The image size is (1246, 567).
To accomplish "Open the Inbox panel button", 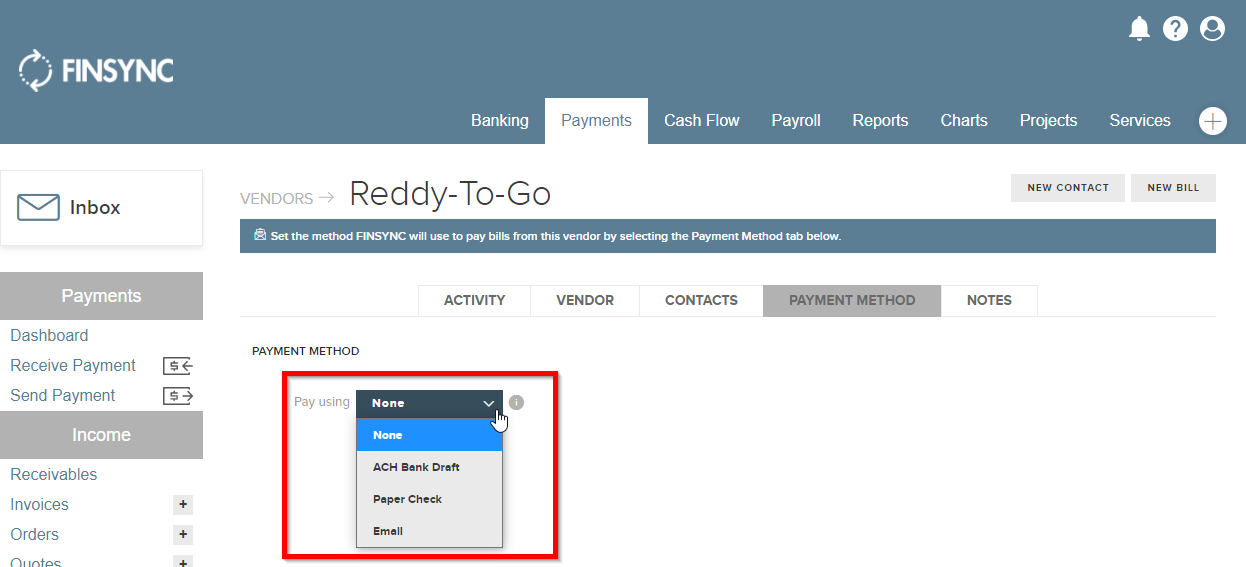I will (101, 207).
